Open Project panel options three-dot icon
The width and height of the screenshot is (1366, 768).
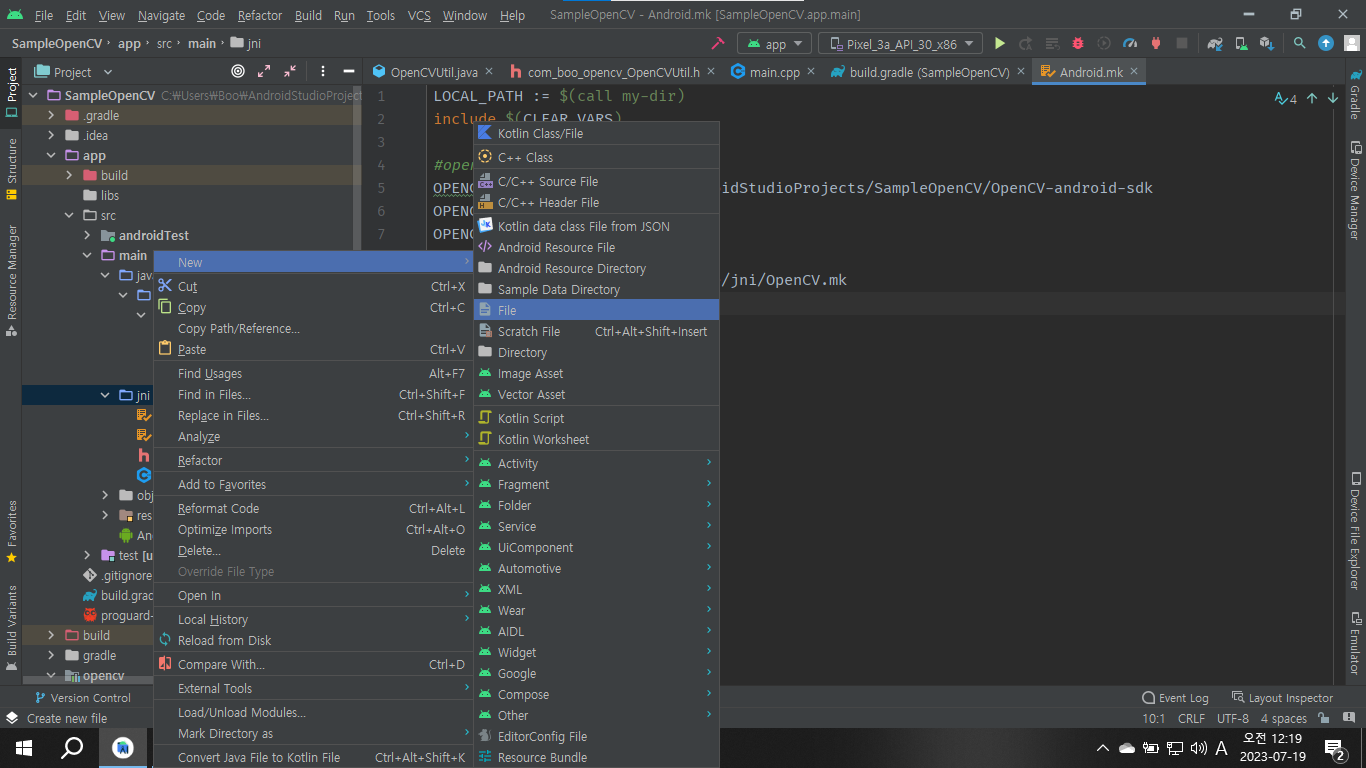click(322, 72)
